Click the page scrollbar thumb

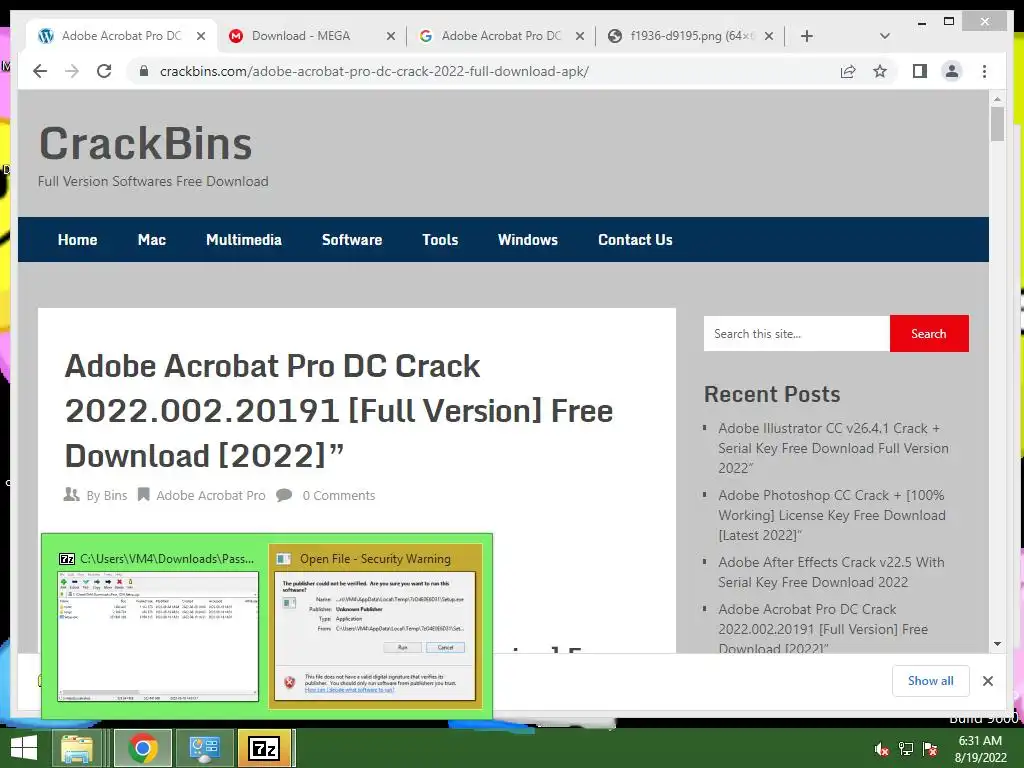coord(997,124)
